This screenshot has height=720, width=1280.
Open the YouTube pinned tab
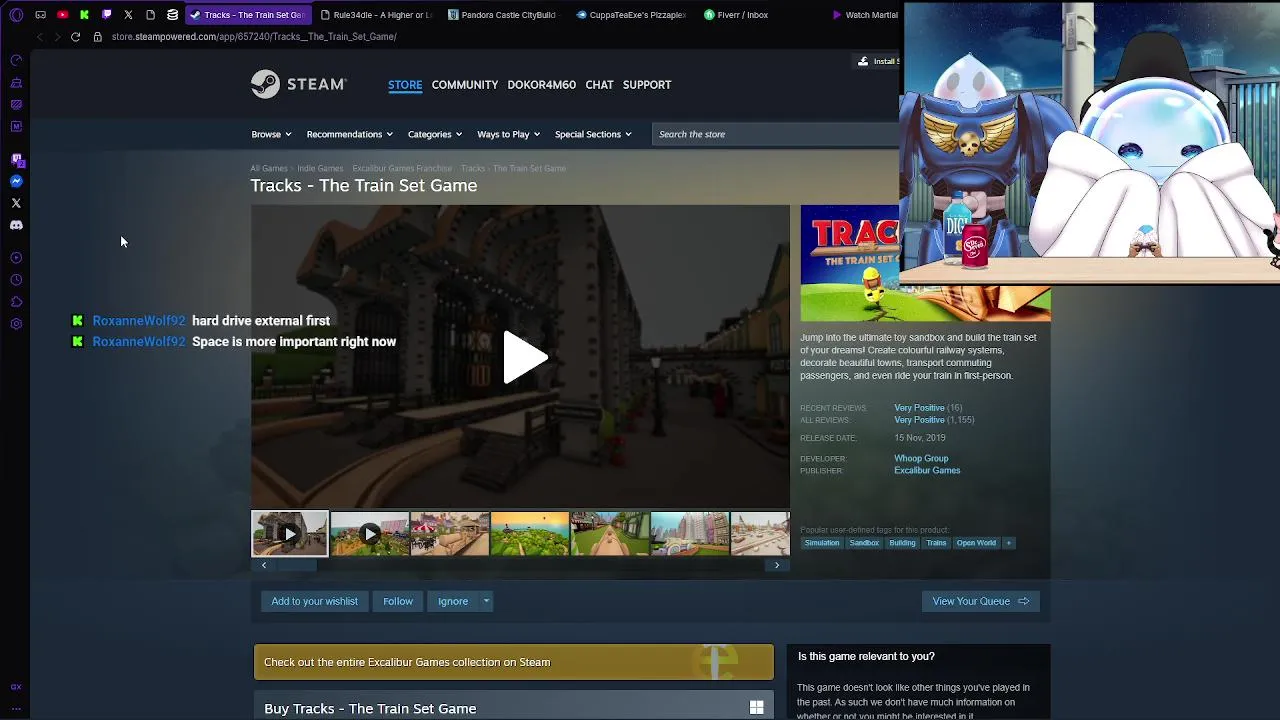[62, 15]
